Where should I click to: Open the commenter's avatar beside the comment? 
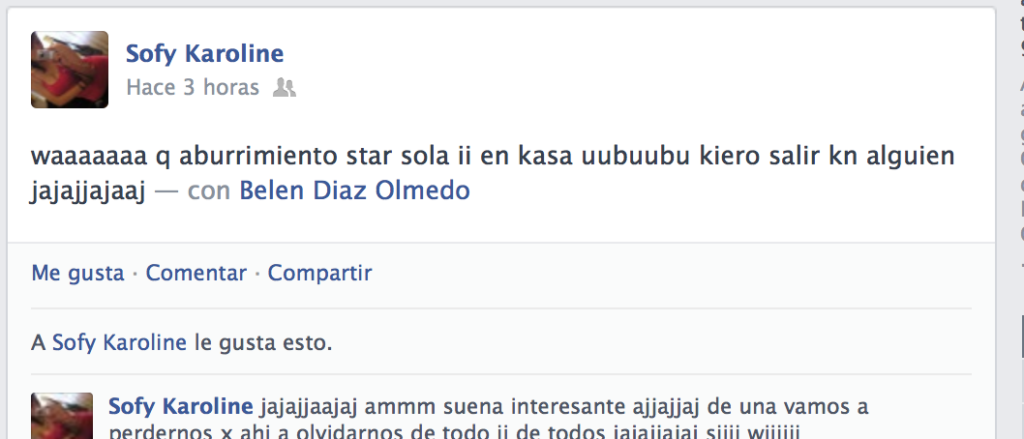[62, 416]
